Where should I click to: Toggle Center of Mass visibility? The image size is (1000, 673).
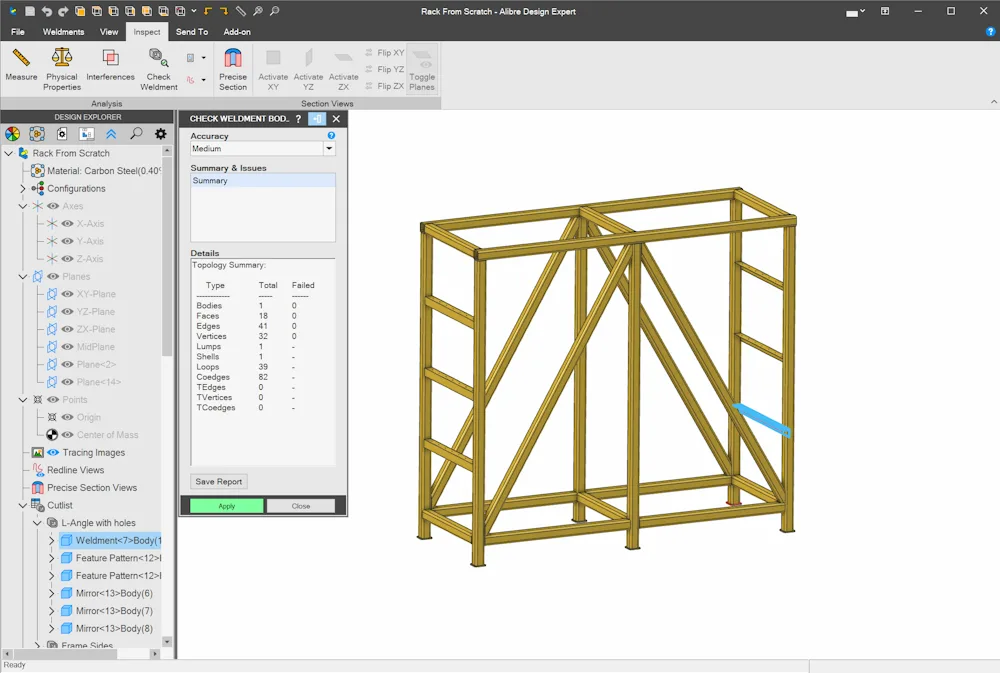67,435
